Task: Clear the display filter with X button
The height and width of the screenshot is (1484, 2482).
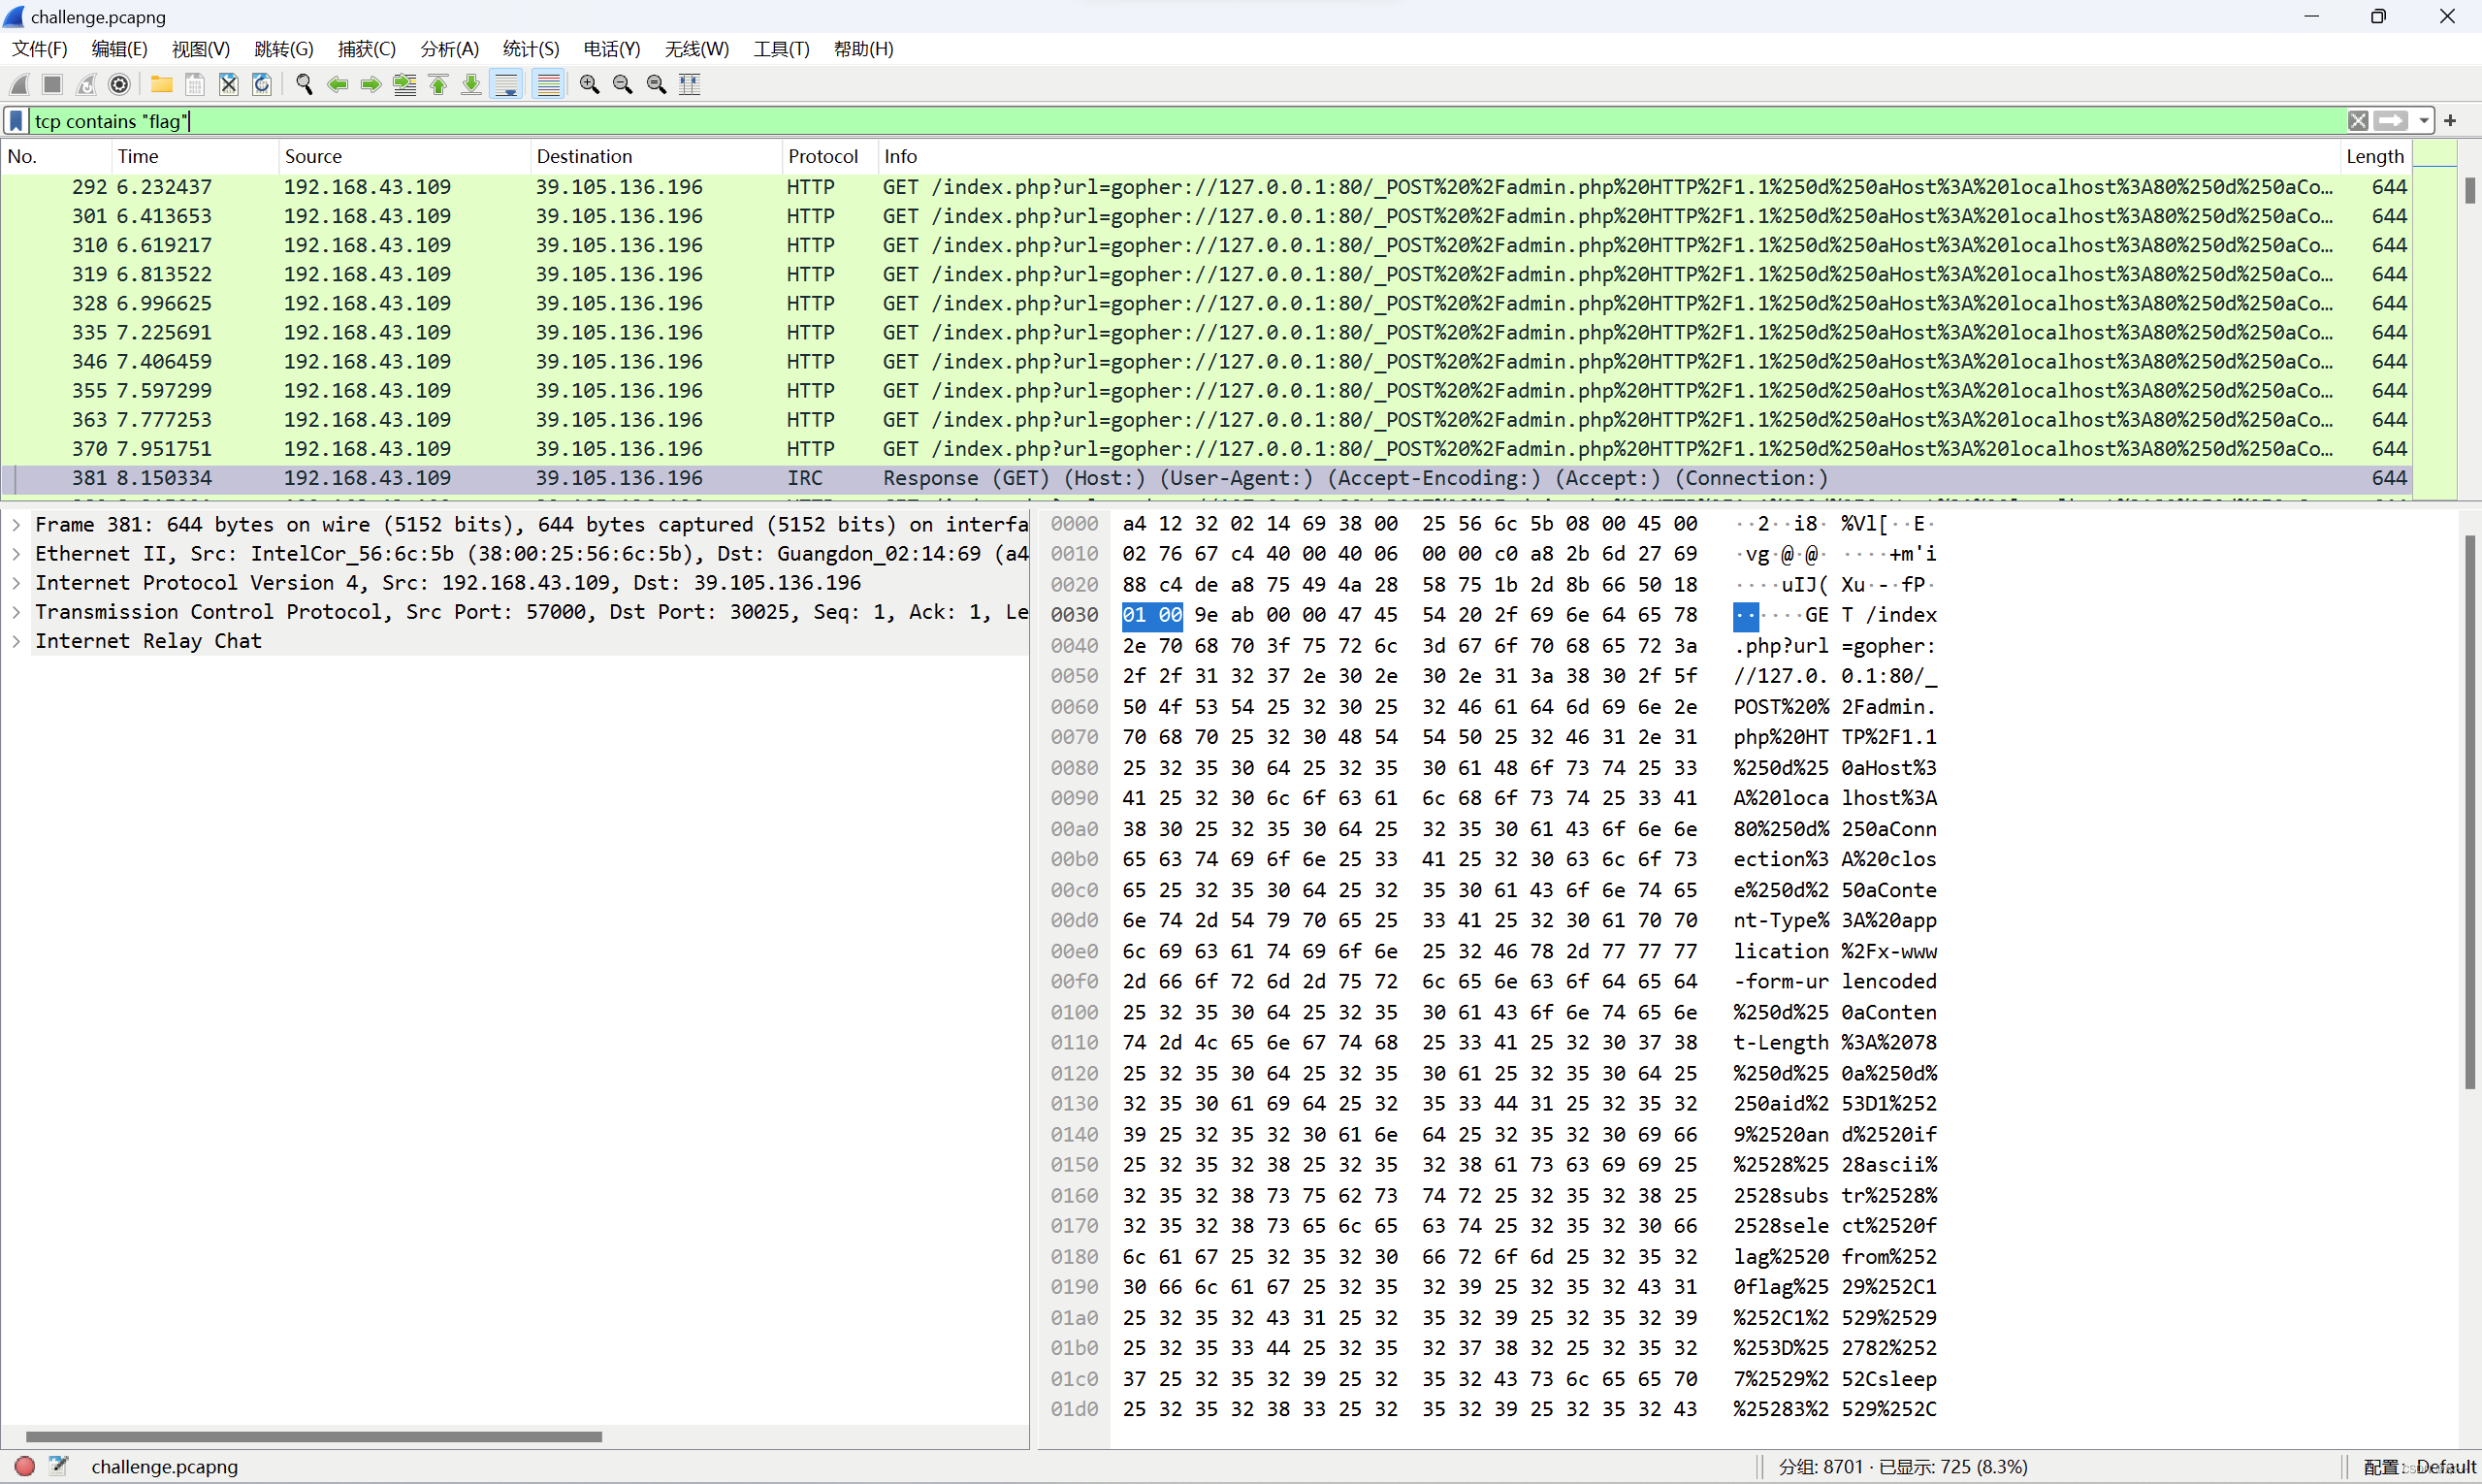Action: pyautogui.click(x=2358, y=121)
